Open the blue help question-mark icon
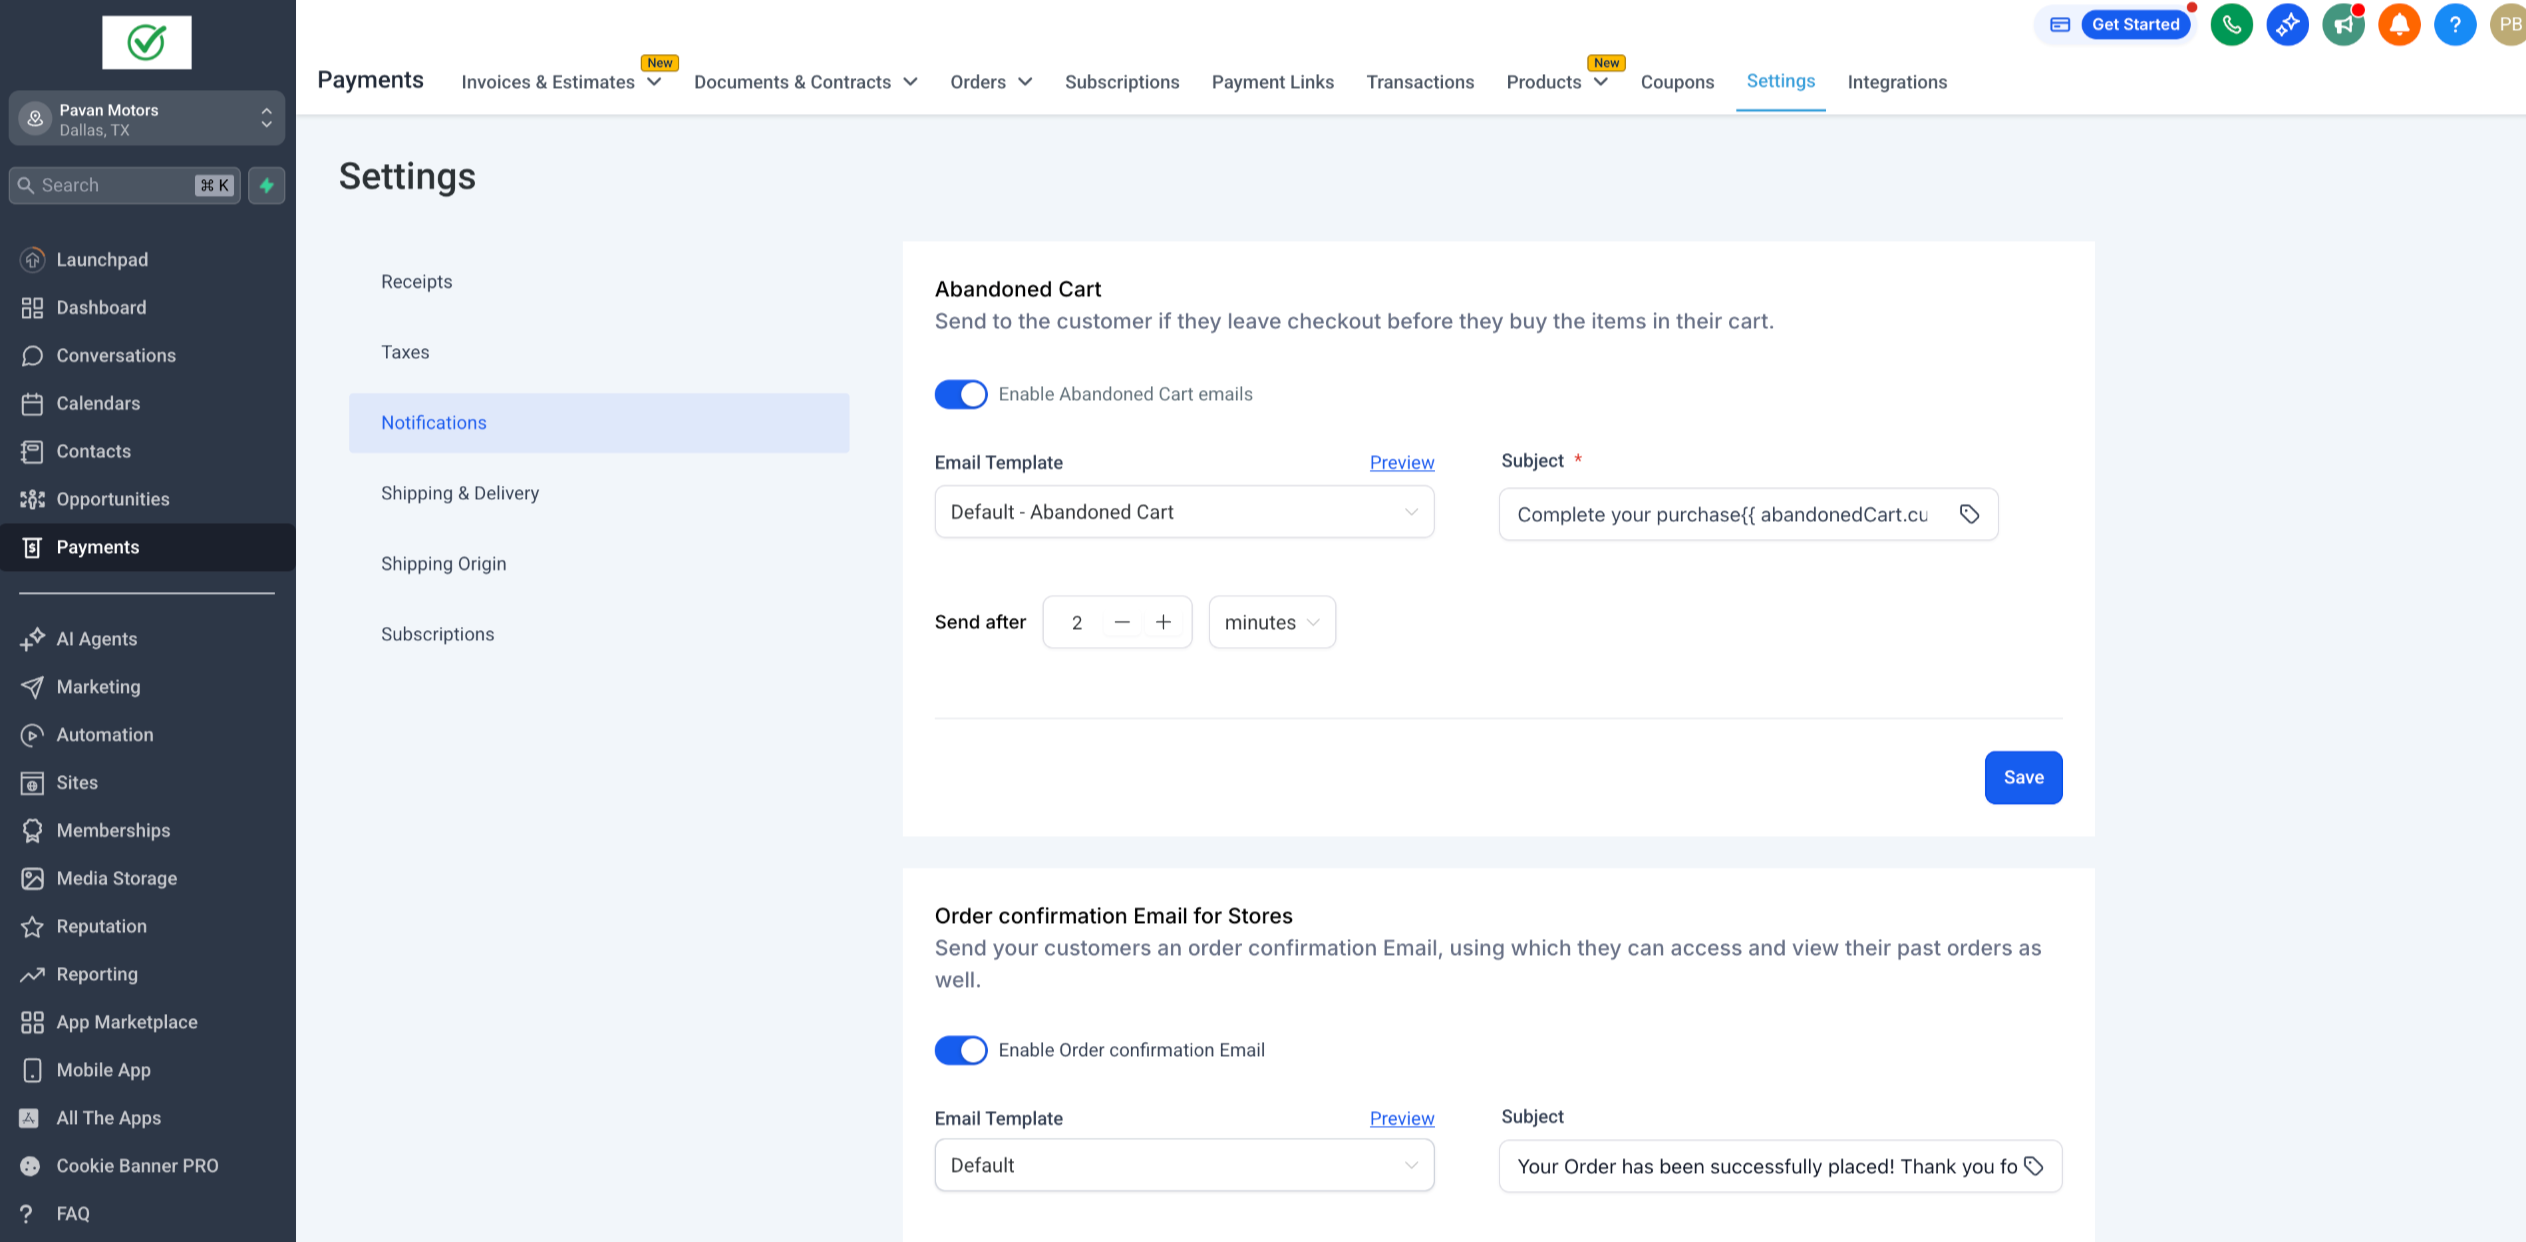This screenshot has height=1242, width=2526. [2454, 25]
